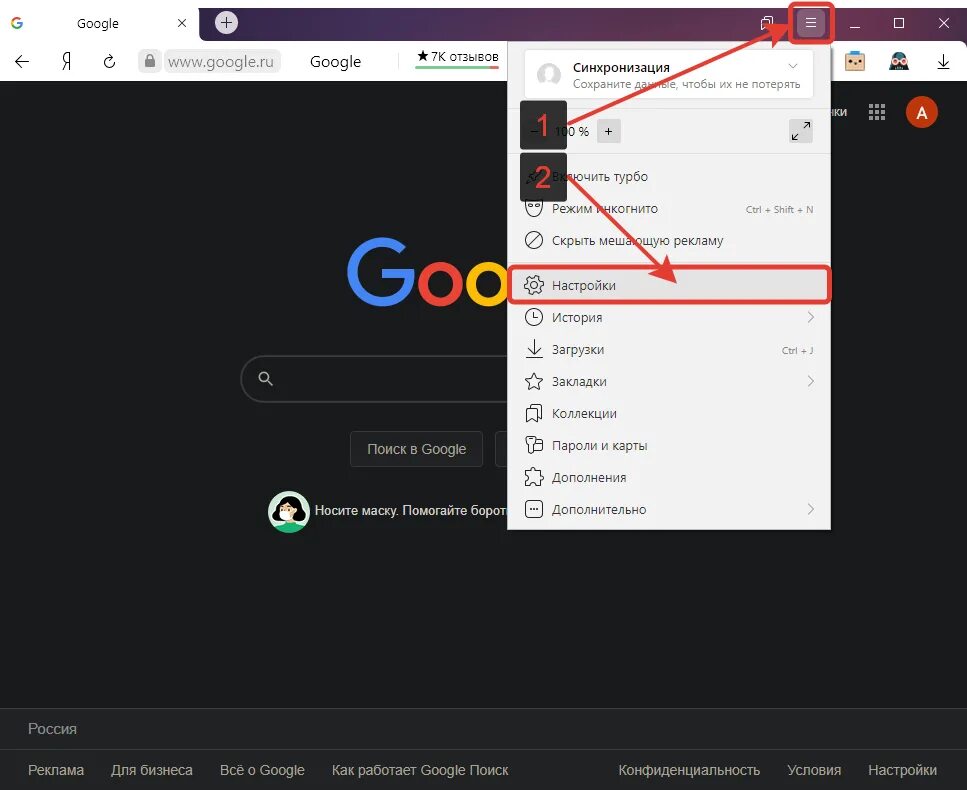Reload the page with refresh icon
967x790 pixels.
(109, 62)
